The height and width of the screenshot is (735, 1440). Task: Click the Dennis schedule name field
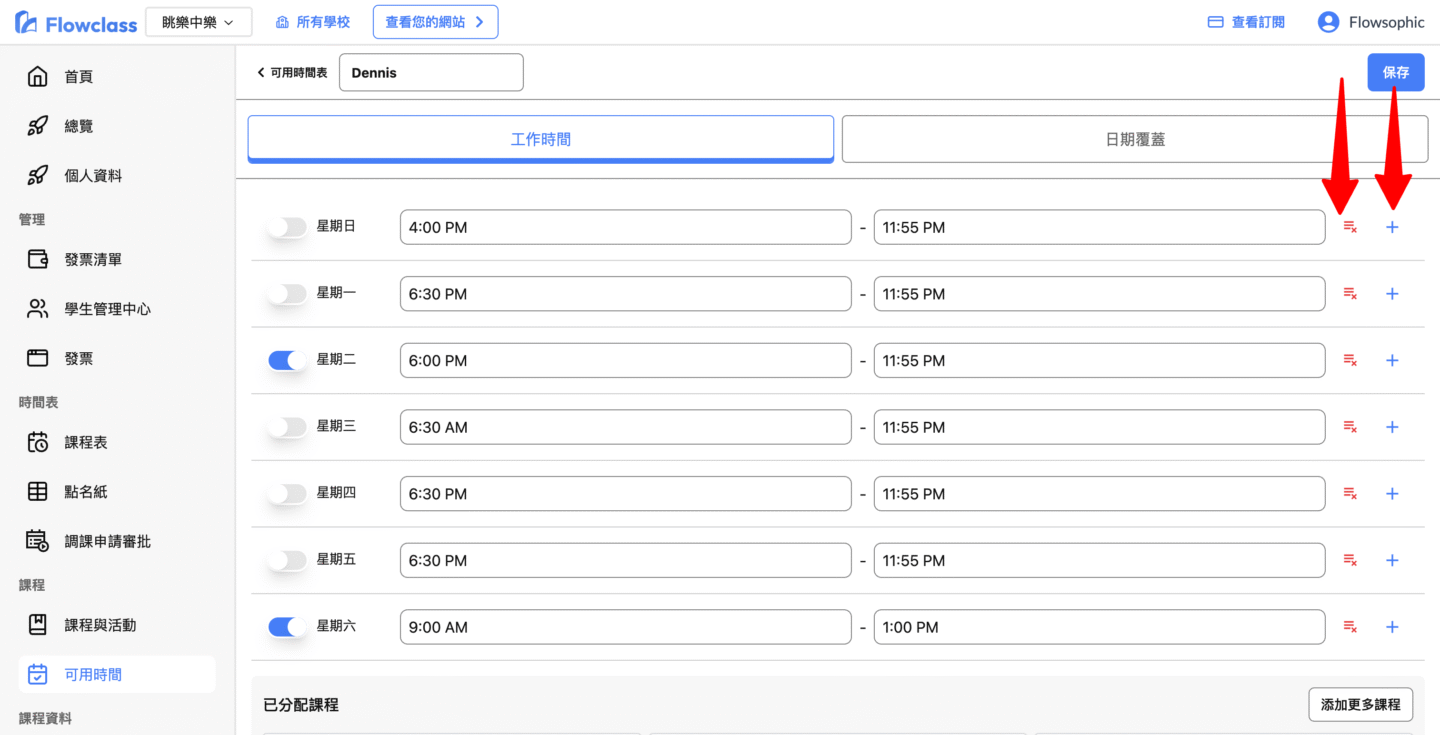point(431,73)
